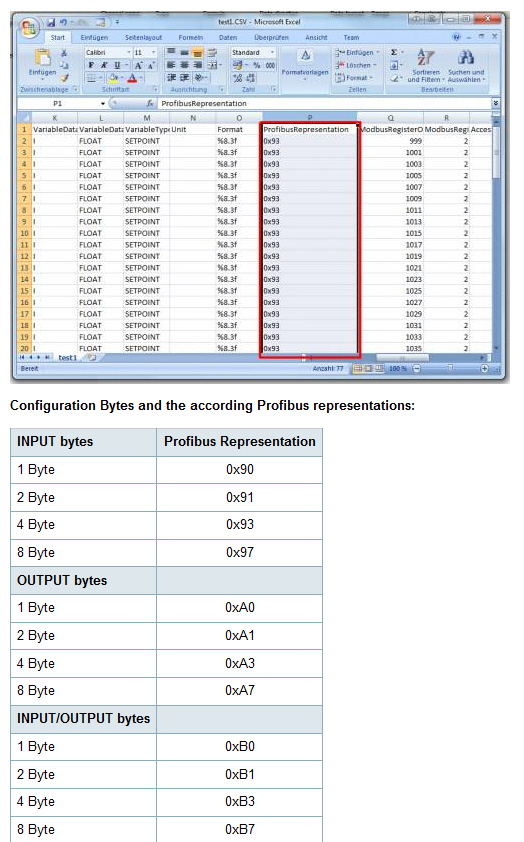Decrease indent icon in Ausrichtung
Image resolution: width=524 pixels, height=842 pixels.
pos(171,78)
